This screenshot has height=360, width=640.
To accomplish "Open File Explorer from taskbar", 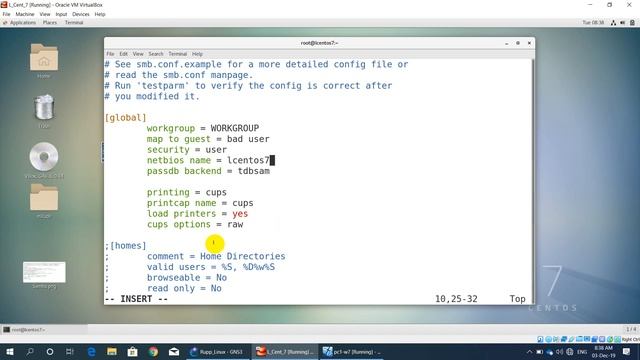I will point(112,351).
